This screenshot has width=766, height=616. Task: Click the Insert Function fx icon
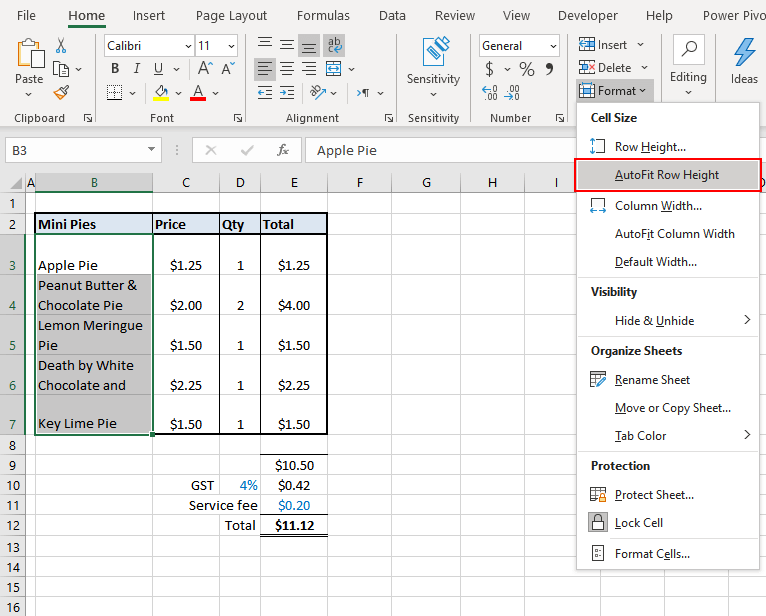pyautogui.click(x=283, y=150)
